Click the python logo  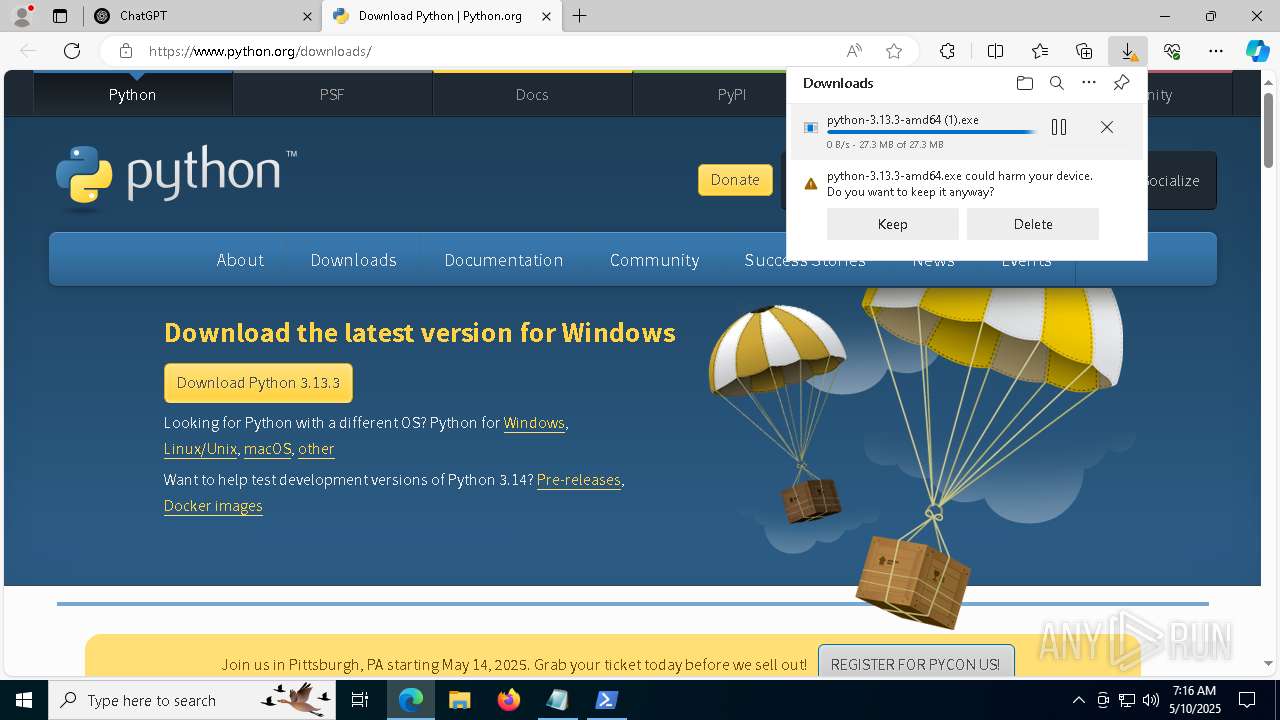coord(176,176)
